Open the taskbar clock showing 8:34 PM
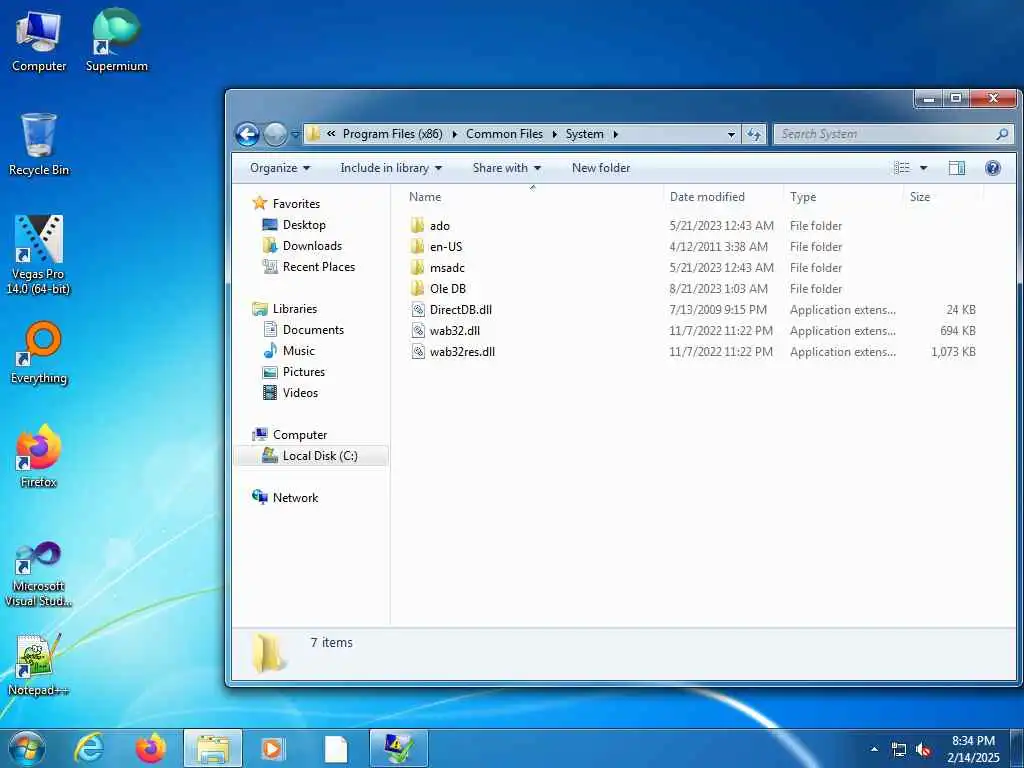Image resolution: width=1024 pixels, height=768 pixels. click(x=973, y=749)
